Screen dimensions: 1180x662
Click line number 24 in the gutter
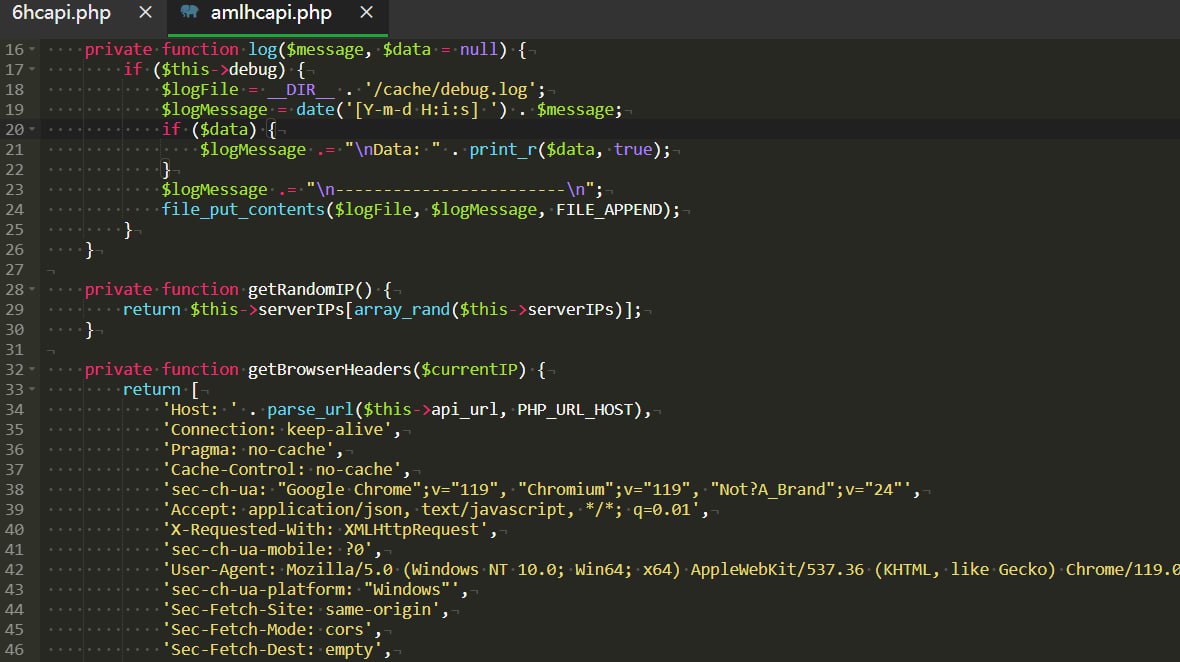click(14, 210)
